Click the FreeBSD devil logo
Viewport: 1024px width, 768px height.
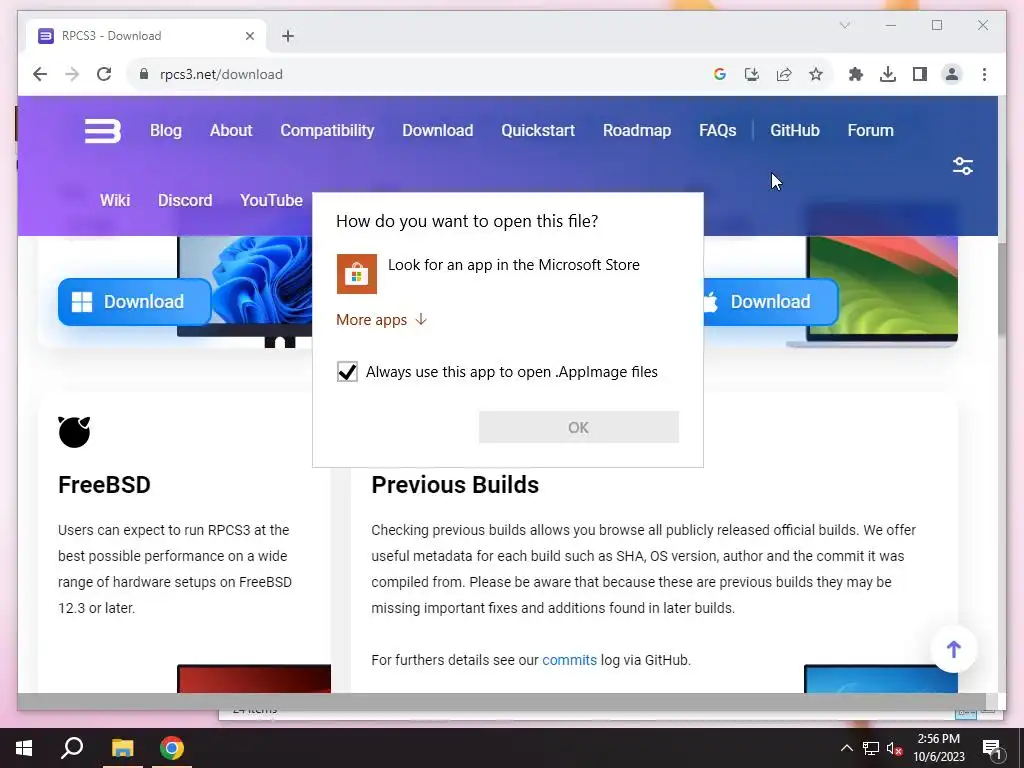point(74,432)
